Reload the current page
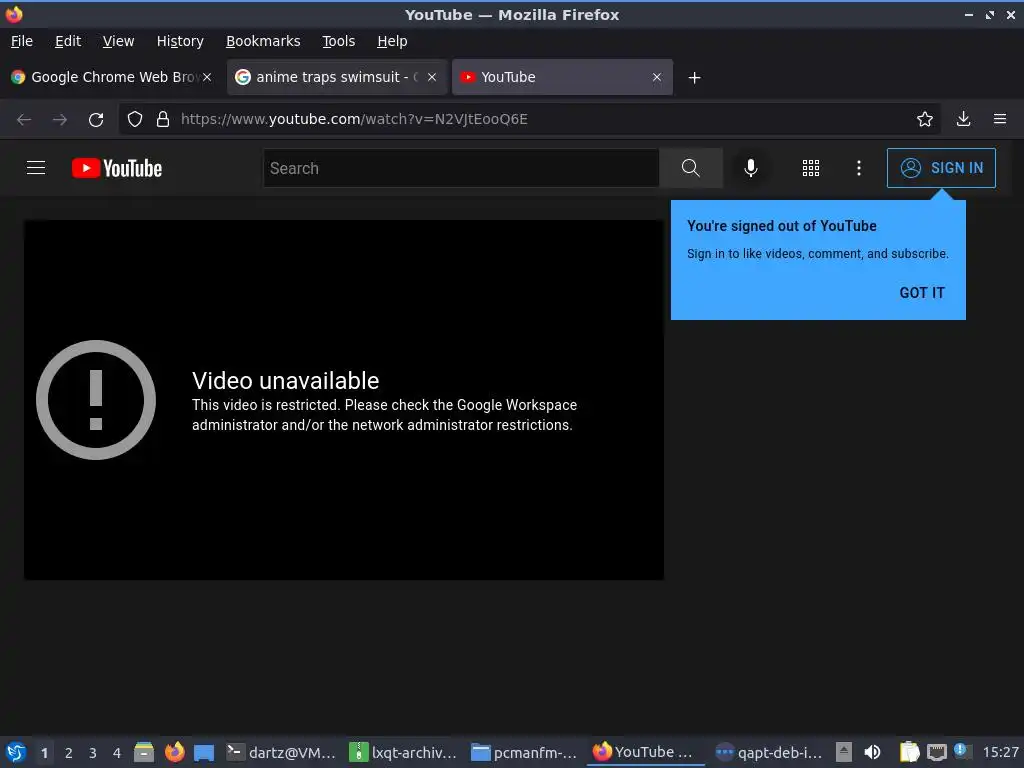Screen dimensions: 1024x768 96,120
